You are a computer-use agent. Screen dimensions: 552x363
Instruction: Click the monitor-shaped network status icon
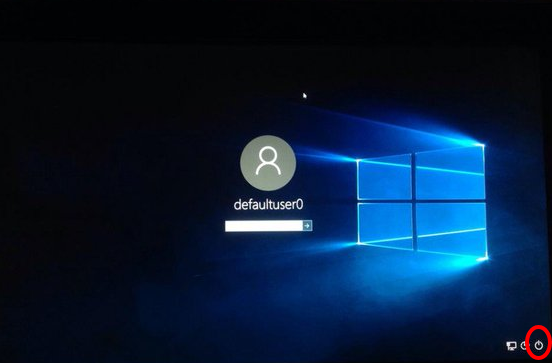pyautogui.click(x=511, y=346)
